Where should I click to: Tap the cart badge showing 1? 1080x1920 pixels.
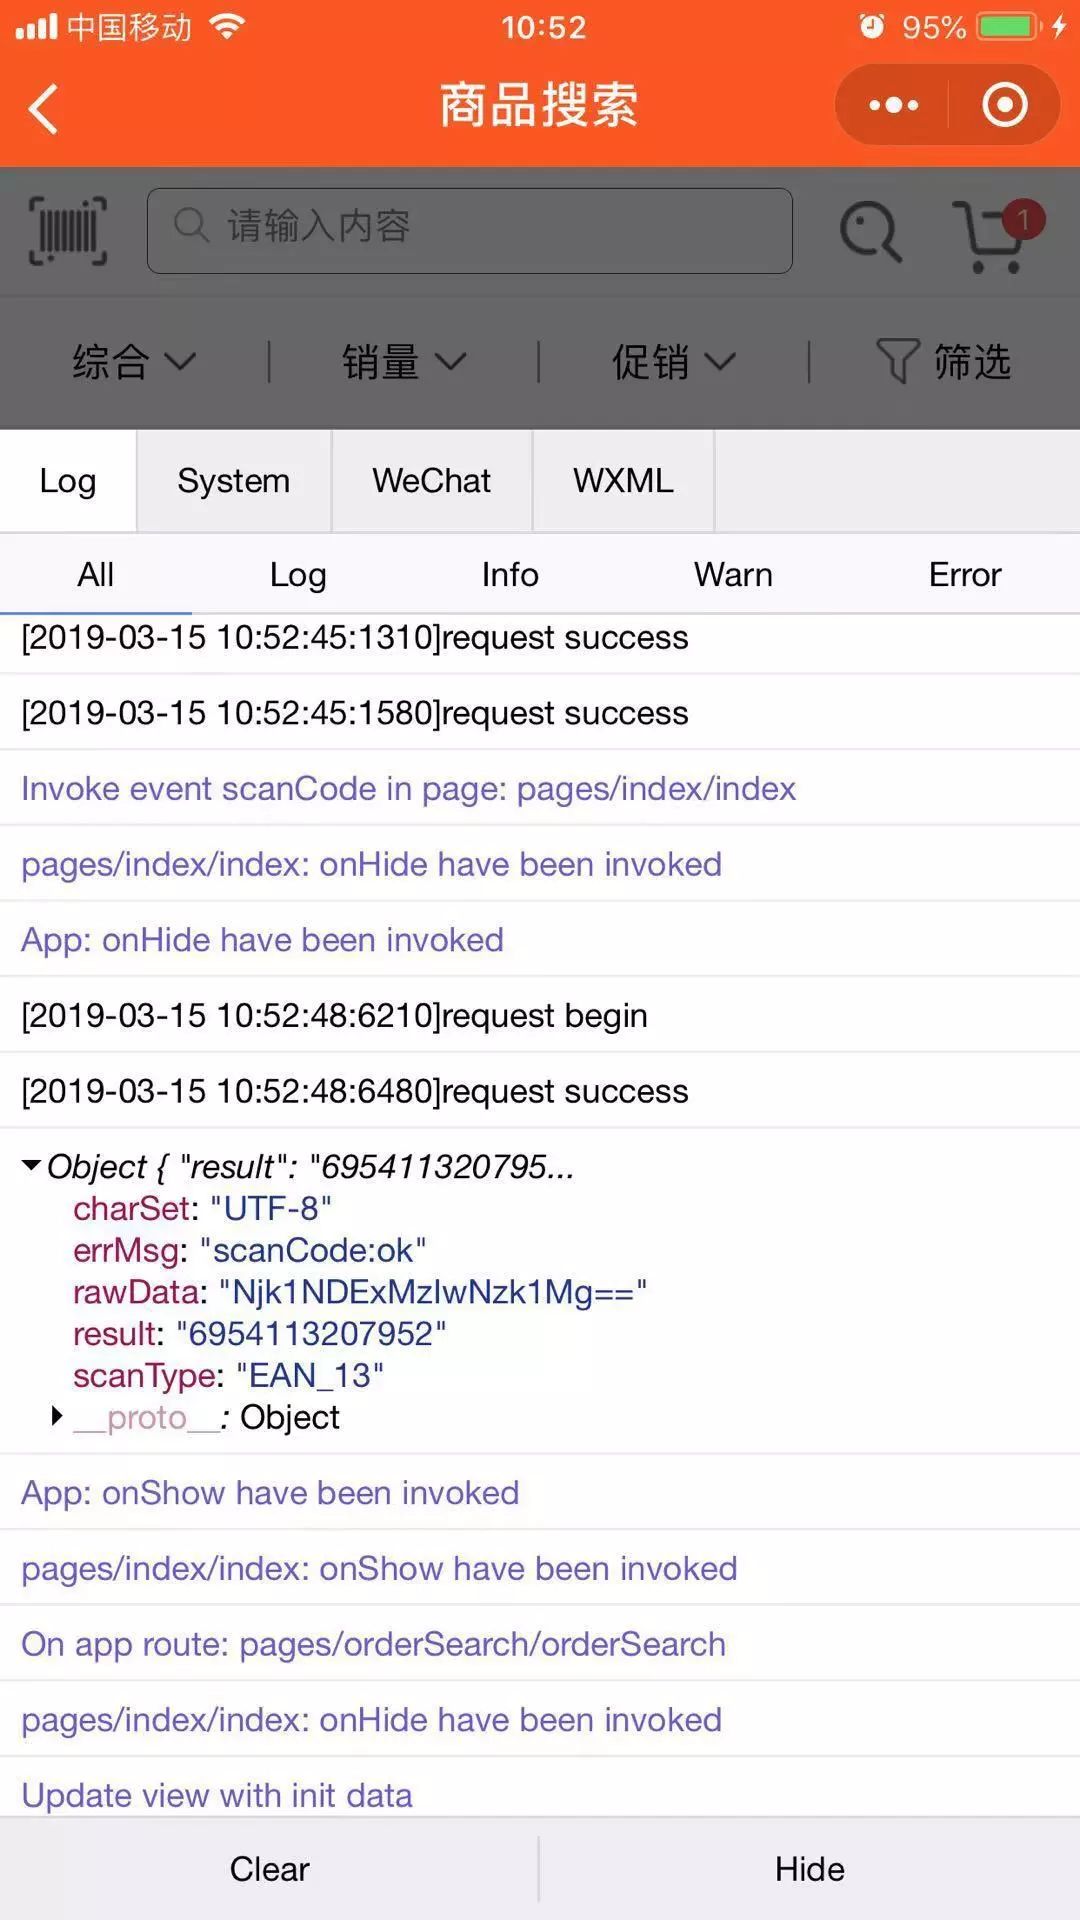point(1023,219)
